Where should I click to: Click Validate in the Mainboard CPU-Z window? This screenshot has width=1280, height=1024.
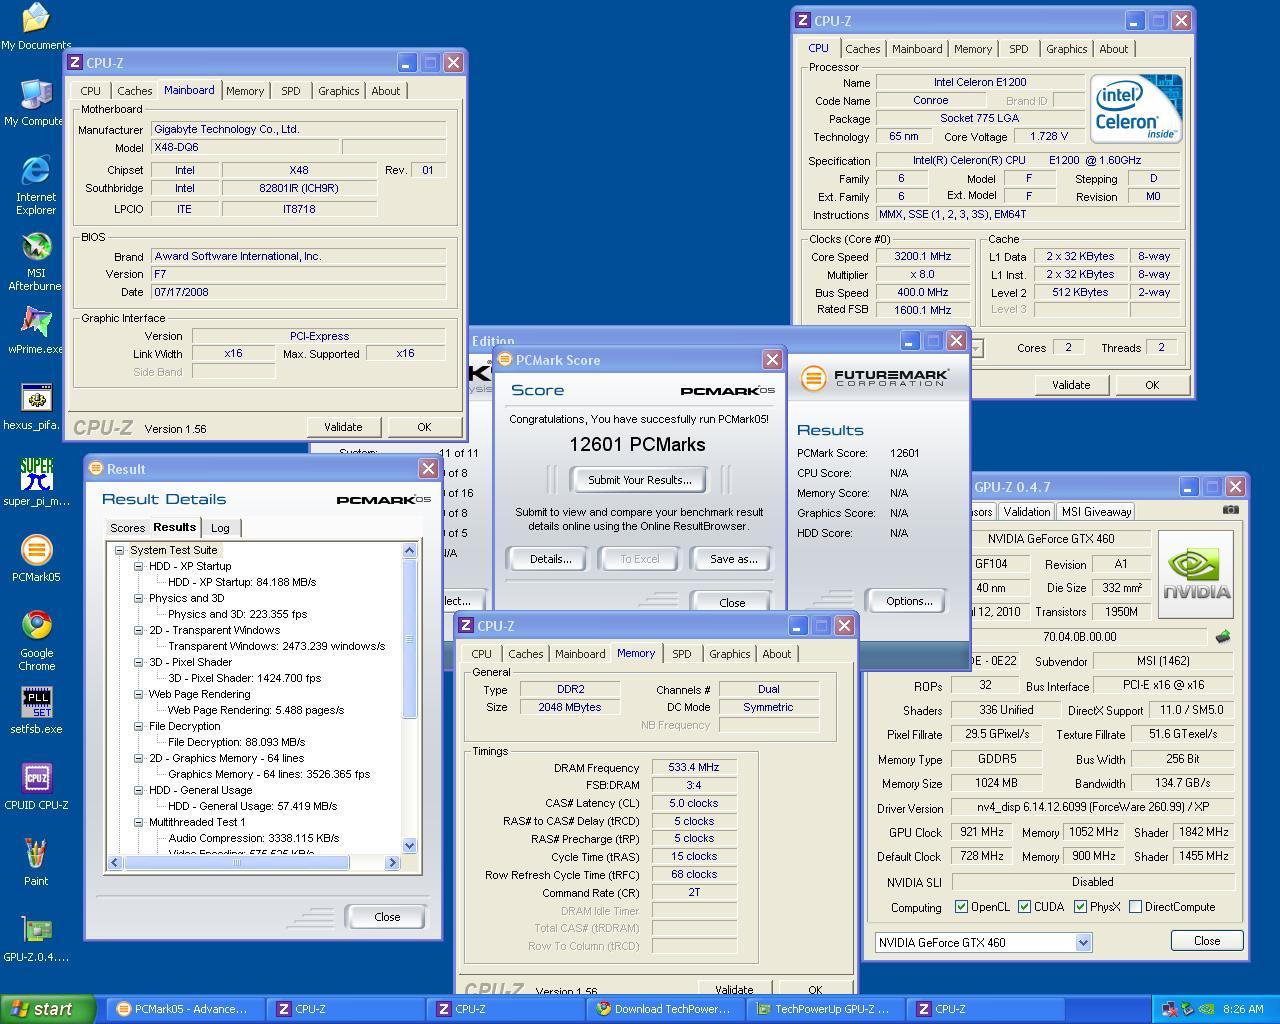coord(343,427)
